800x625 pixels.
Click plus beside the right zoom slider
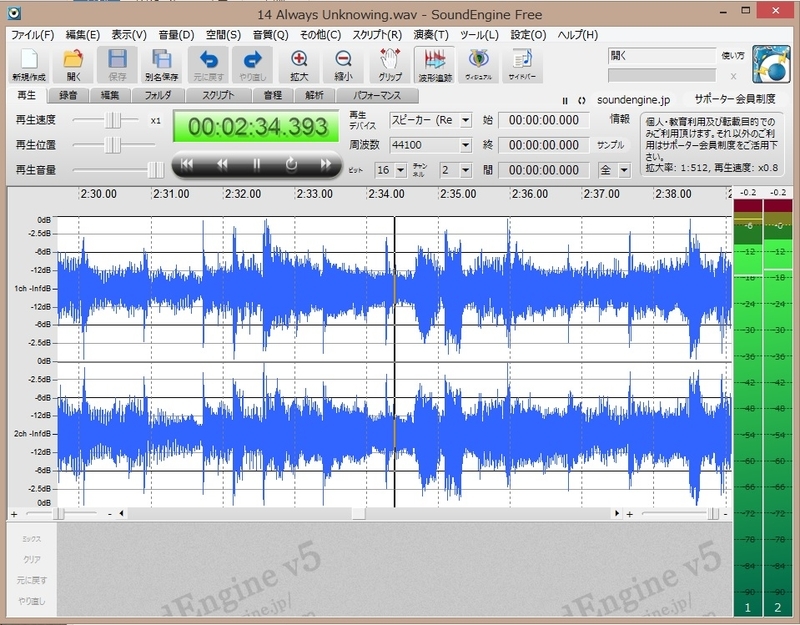coord(630,514)
